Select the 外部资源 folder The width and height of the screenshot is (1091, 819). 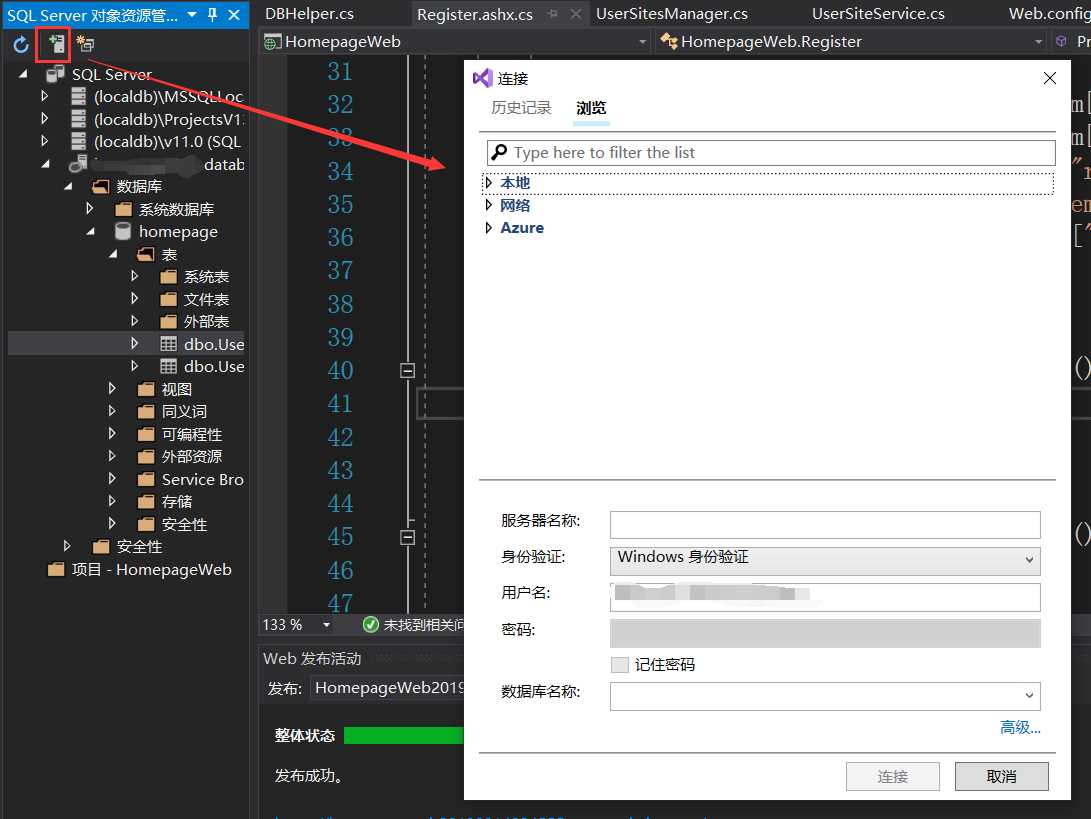[191, 456]
